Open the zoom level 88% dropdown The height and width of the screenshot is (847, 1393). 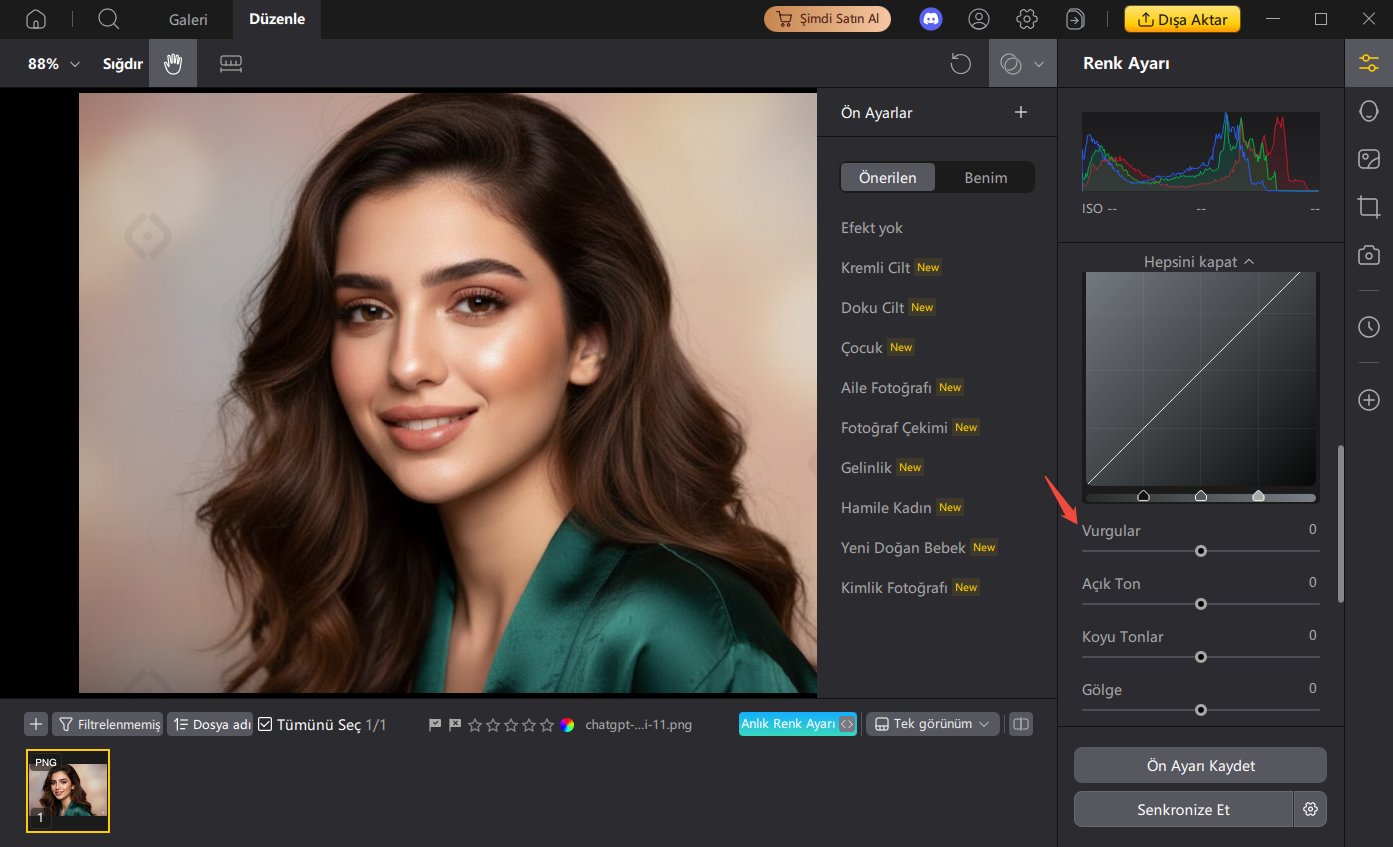tap(45, 62)
